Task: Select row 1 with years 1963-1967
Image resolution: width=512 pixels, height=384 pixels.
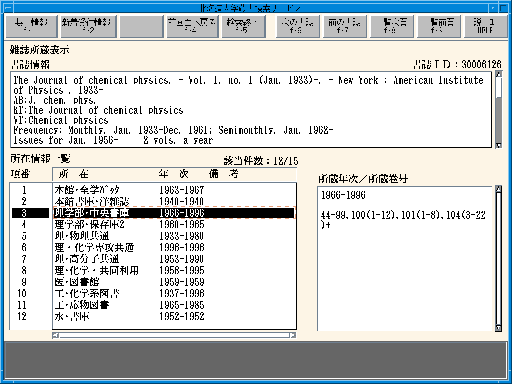Action: point(174,190)
